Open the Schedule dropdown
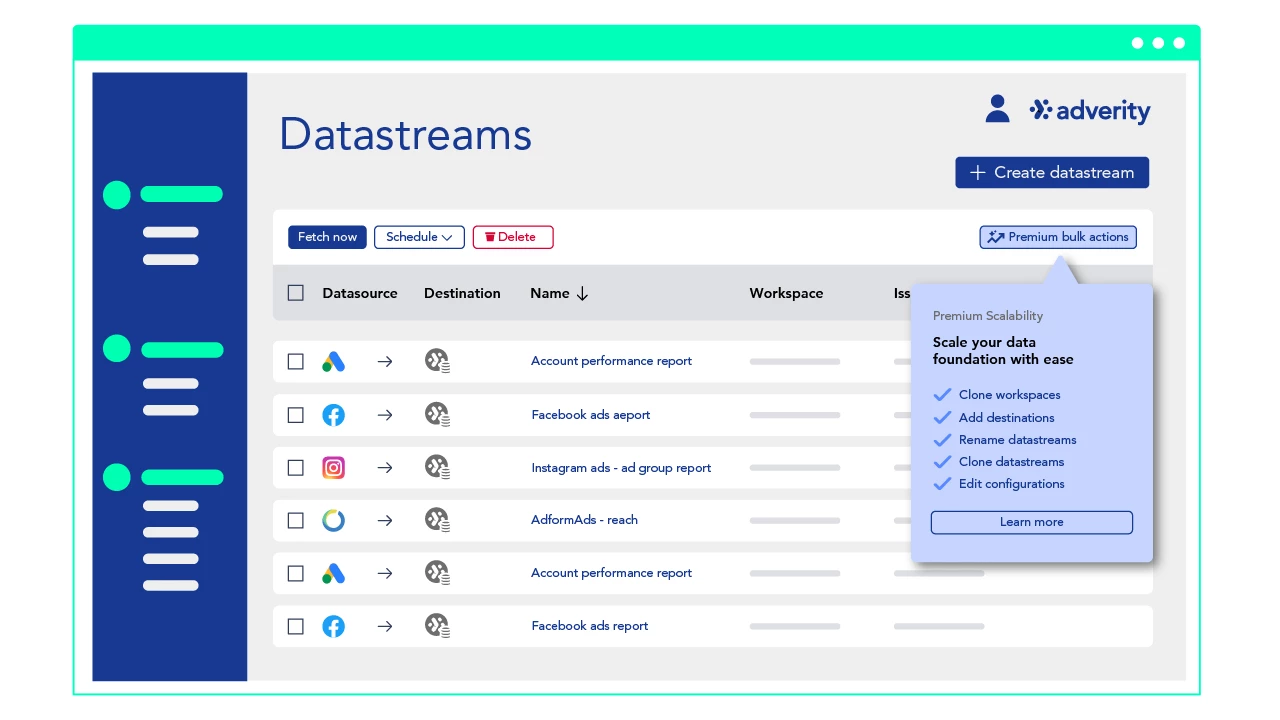Viewport: 1280px width, 720px height. tap(419, 237)
